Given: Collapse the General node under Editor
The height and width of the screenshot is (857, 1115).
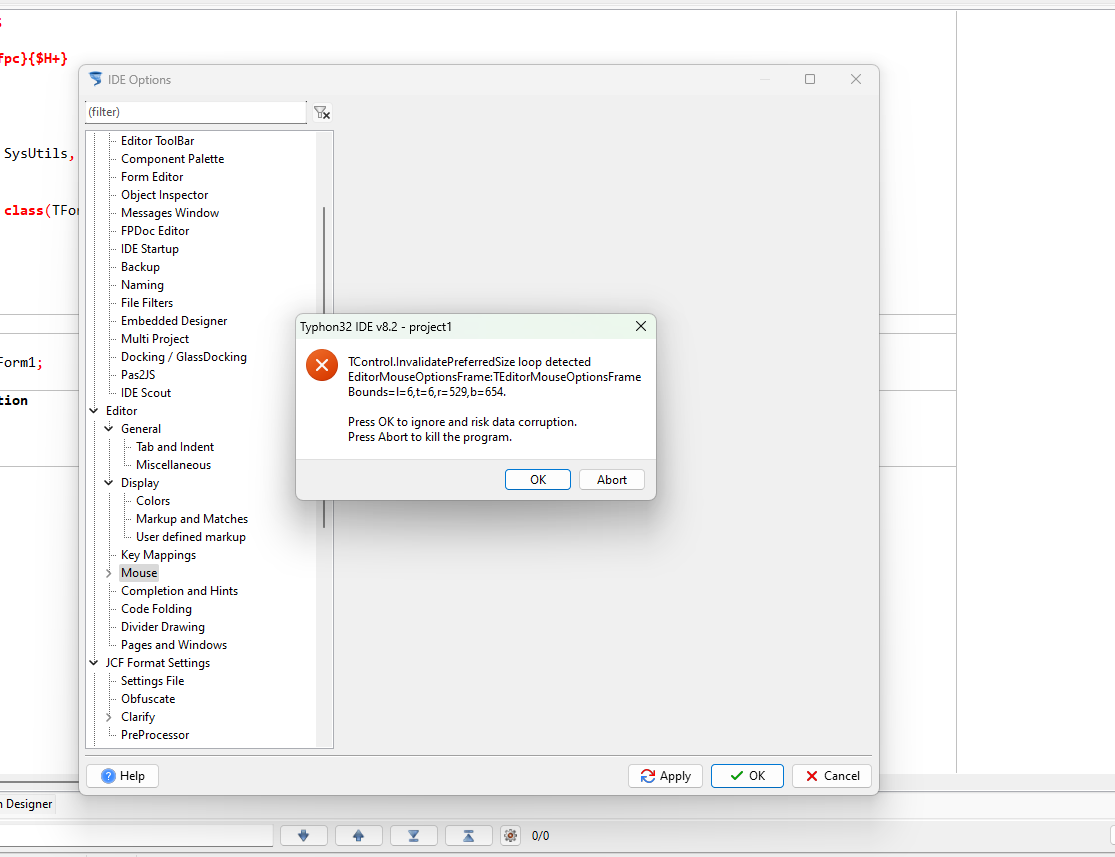Looking at the screenshot, I should tap(109, 428).
